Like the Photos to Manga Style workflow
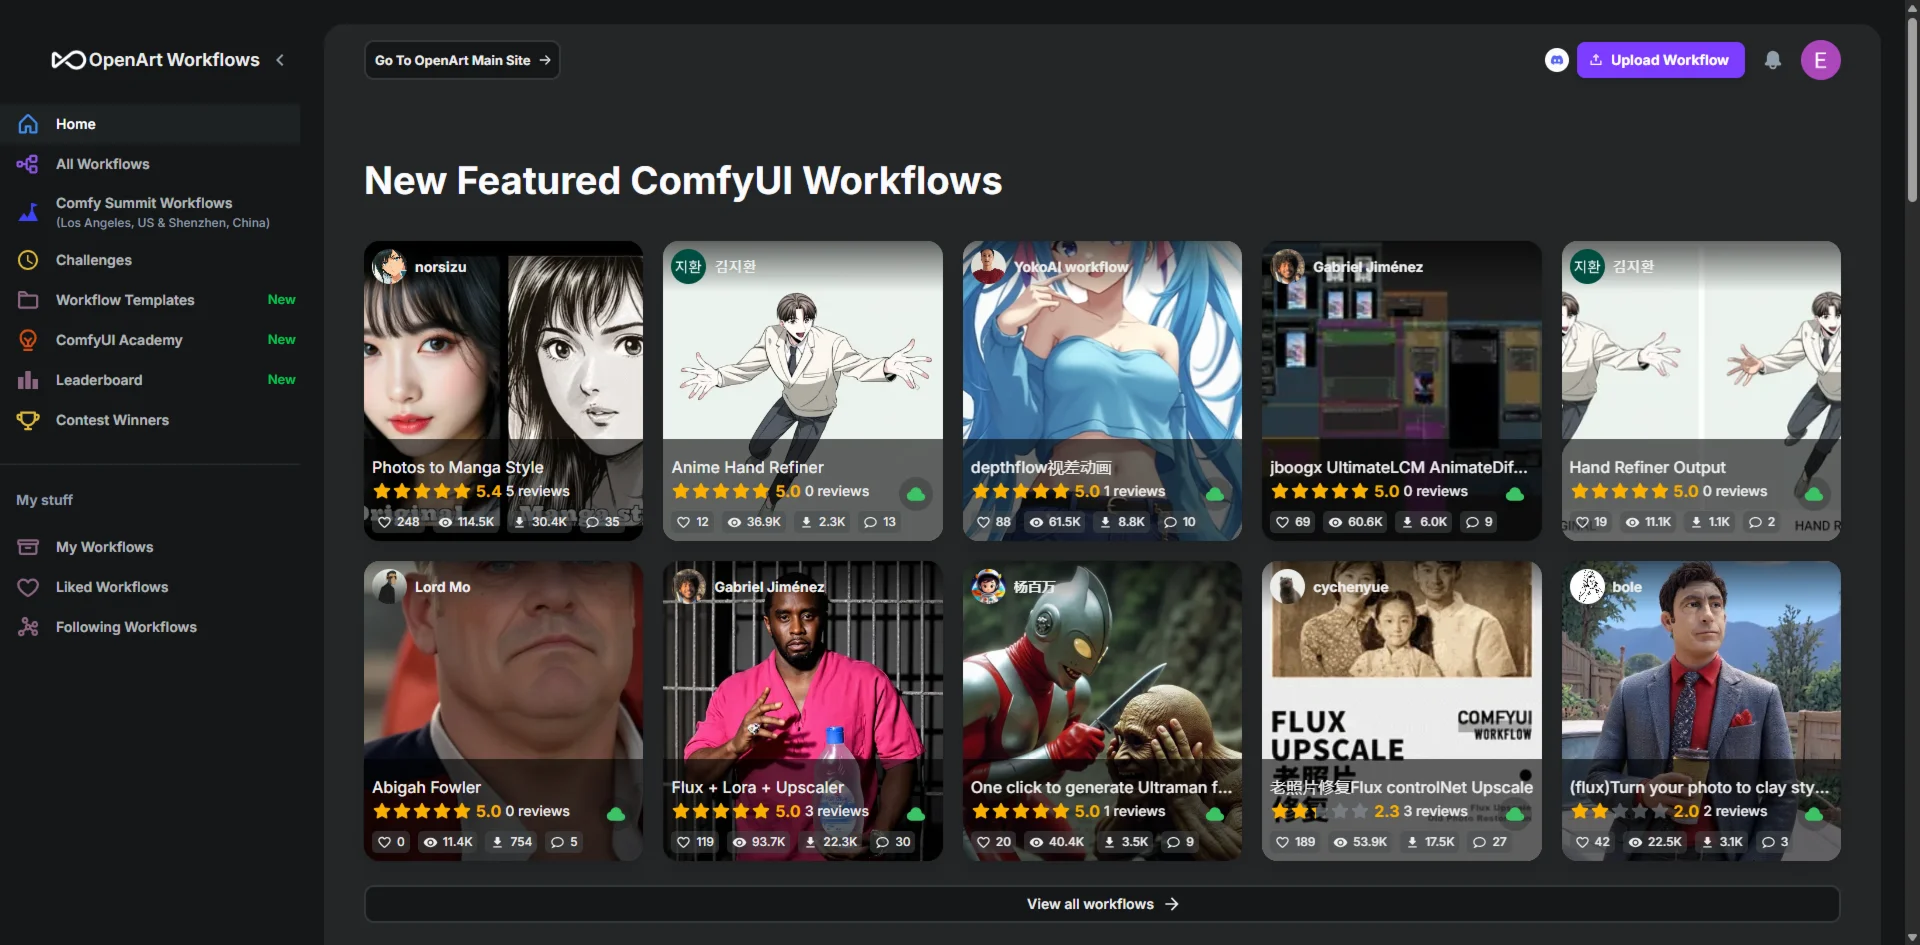 pyautogui.click(x=385, y=522)
